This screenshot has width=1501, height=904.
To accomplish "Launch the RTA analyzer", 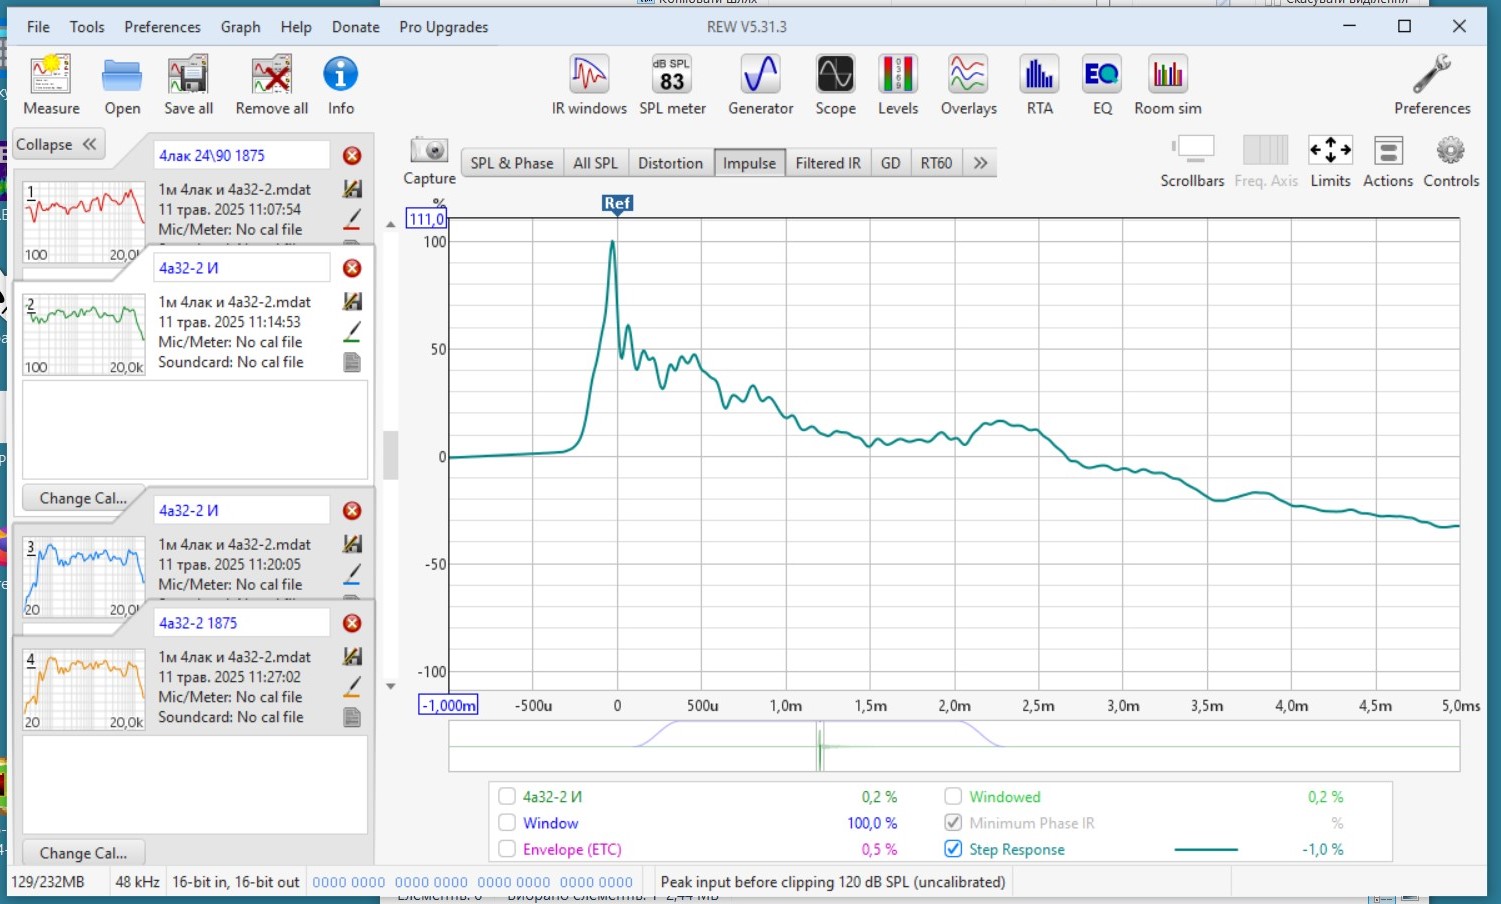I will pyautogui.click(x=1039, y=85).
